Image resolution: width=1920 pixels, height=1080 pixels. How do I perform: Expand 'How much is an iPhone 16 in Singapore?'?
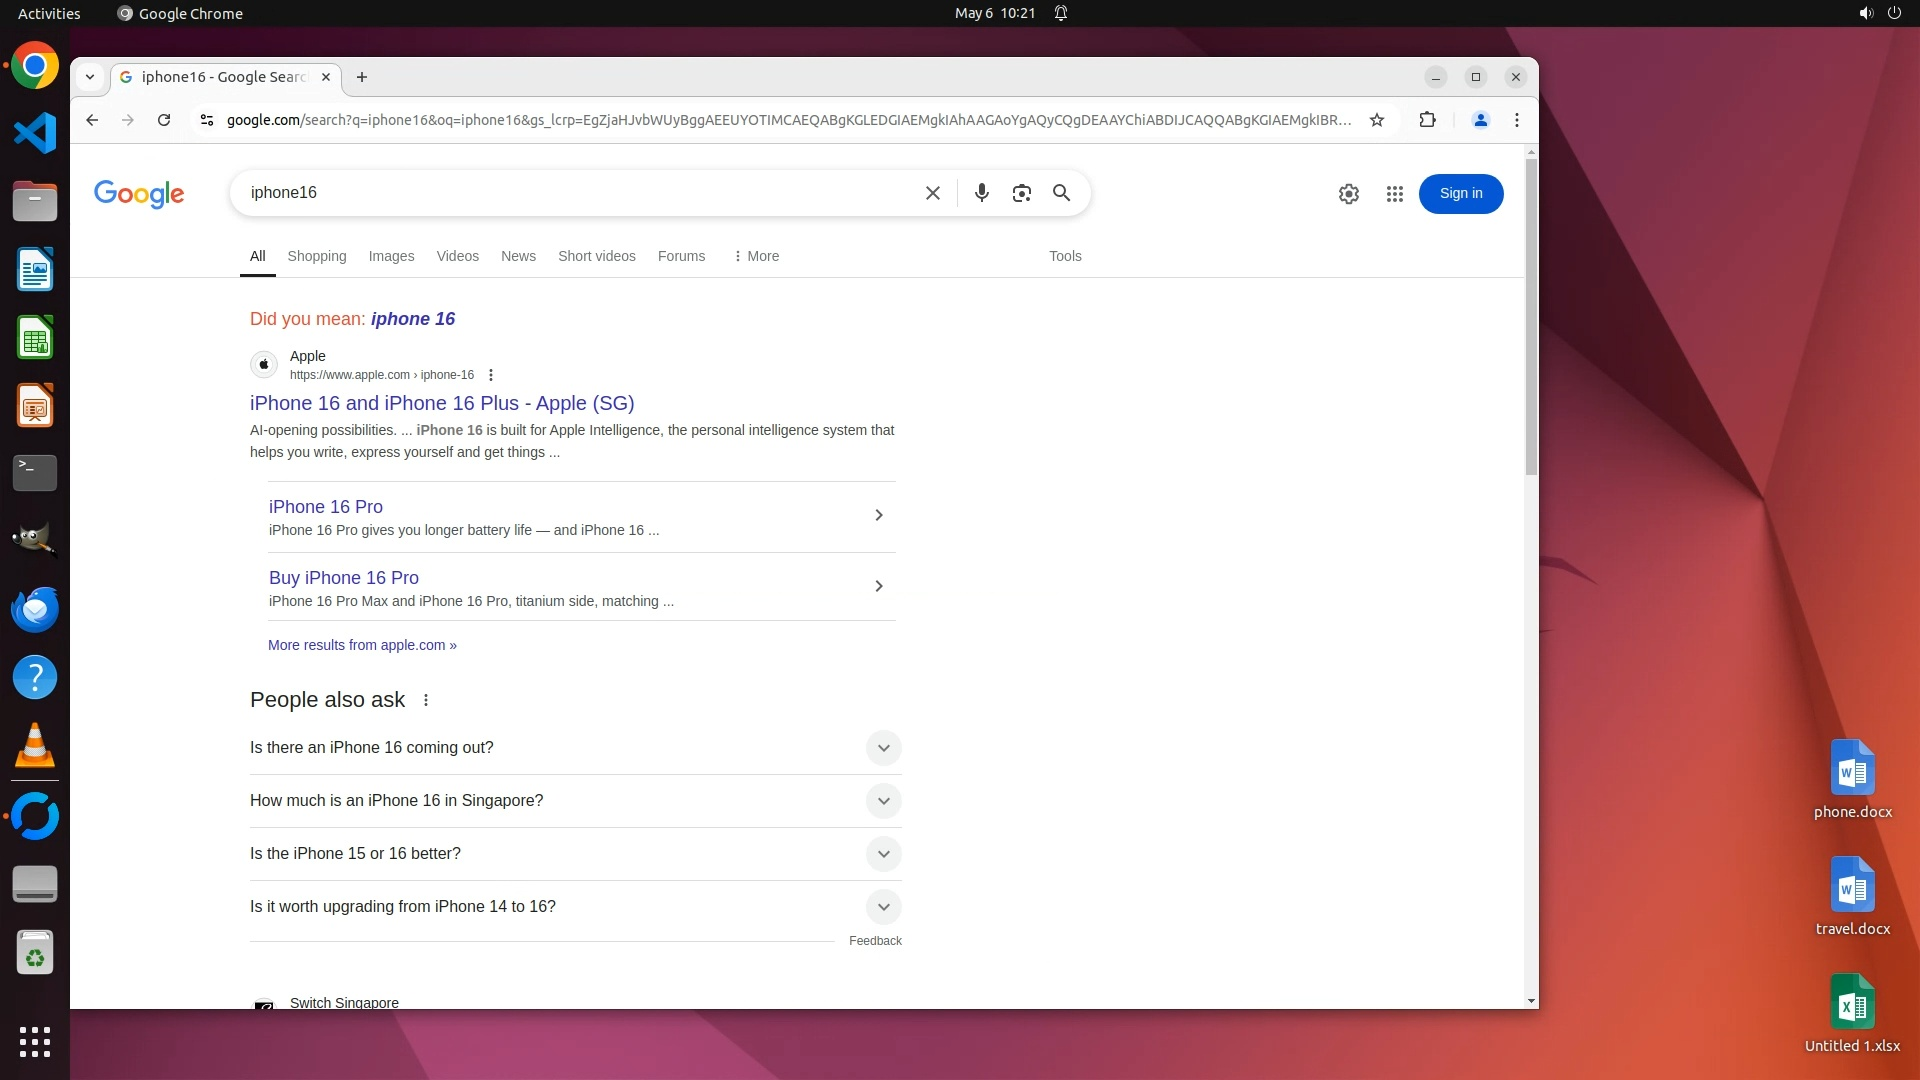coord(883,801)
